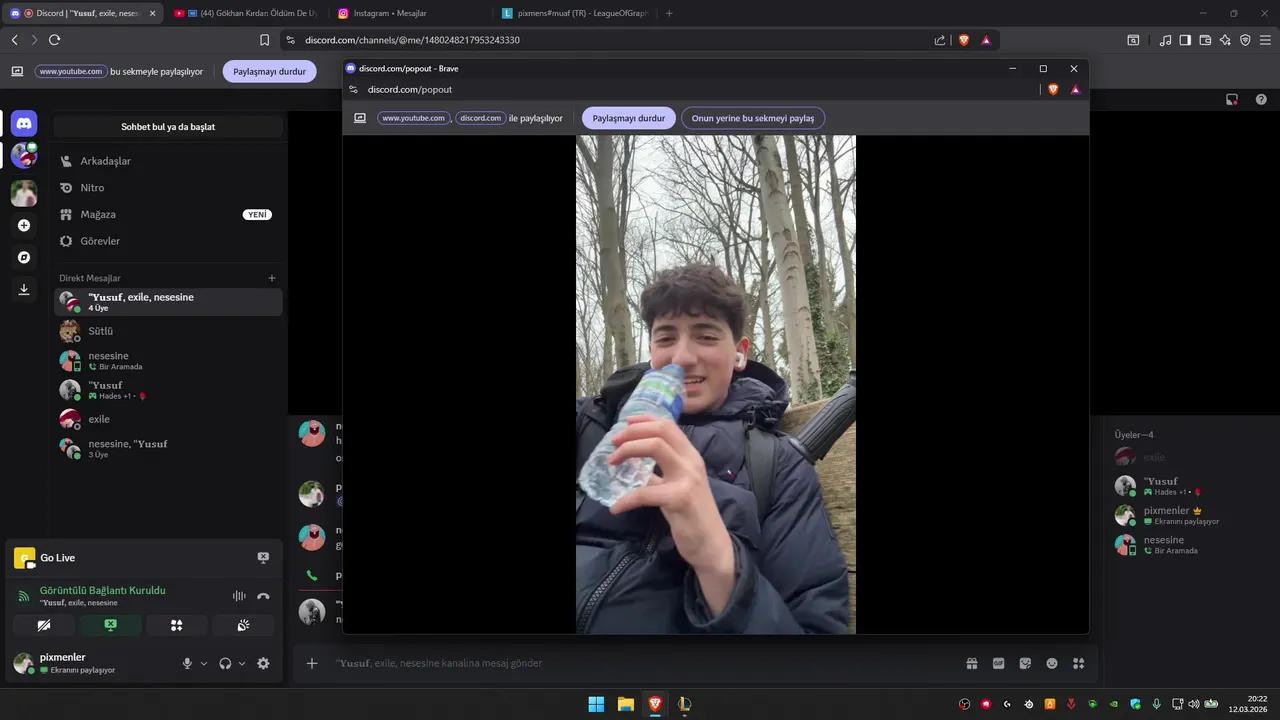Screen dimensions: 1280x720
Task: Open the emoji picker
Action: pos(1052,663)
